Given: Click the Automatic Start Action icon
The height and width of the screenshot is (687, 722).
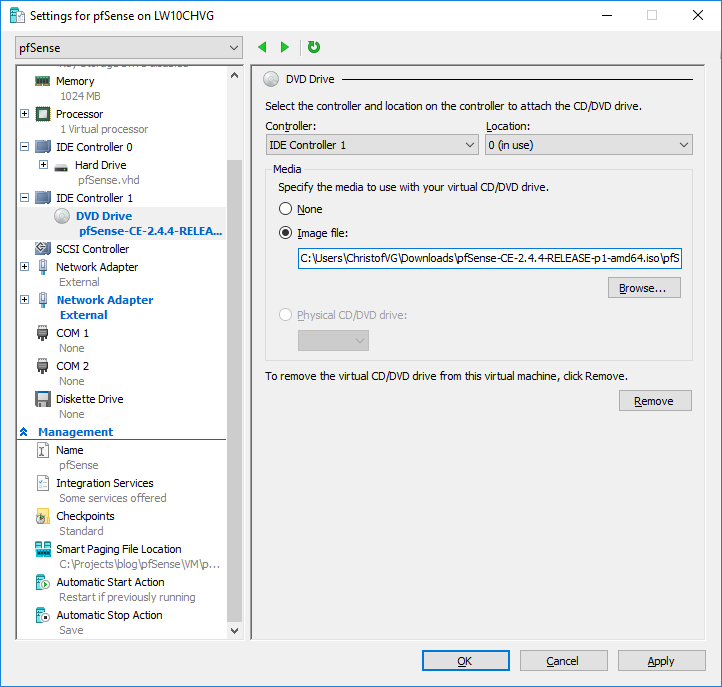Looking at the screenshot, I should 42,582.
